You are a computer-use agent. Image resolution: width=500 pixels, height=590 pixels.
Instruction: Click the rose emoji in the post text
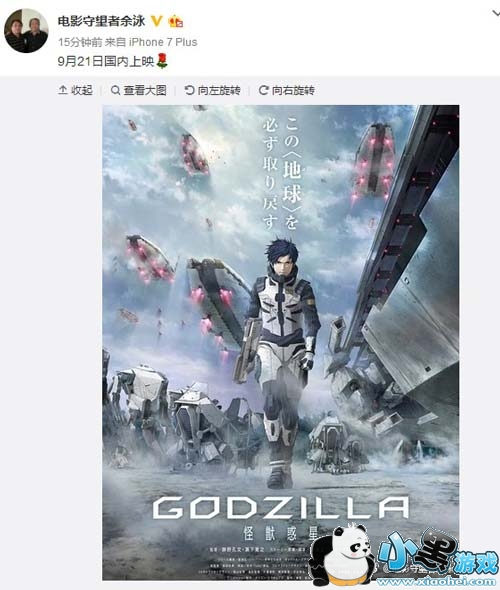click(x=162, y=61)
